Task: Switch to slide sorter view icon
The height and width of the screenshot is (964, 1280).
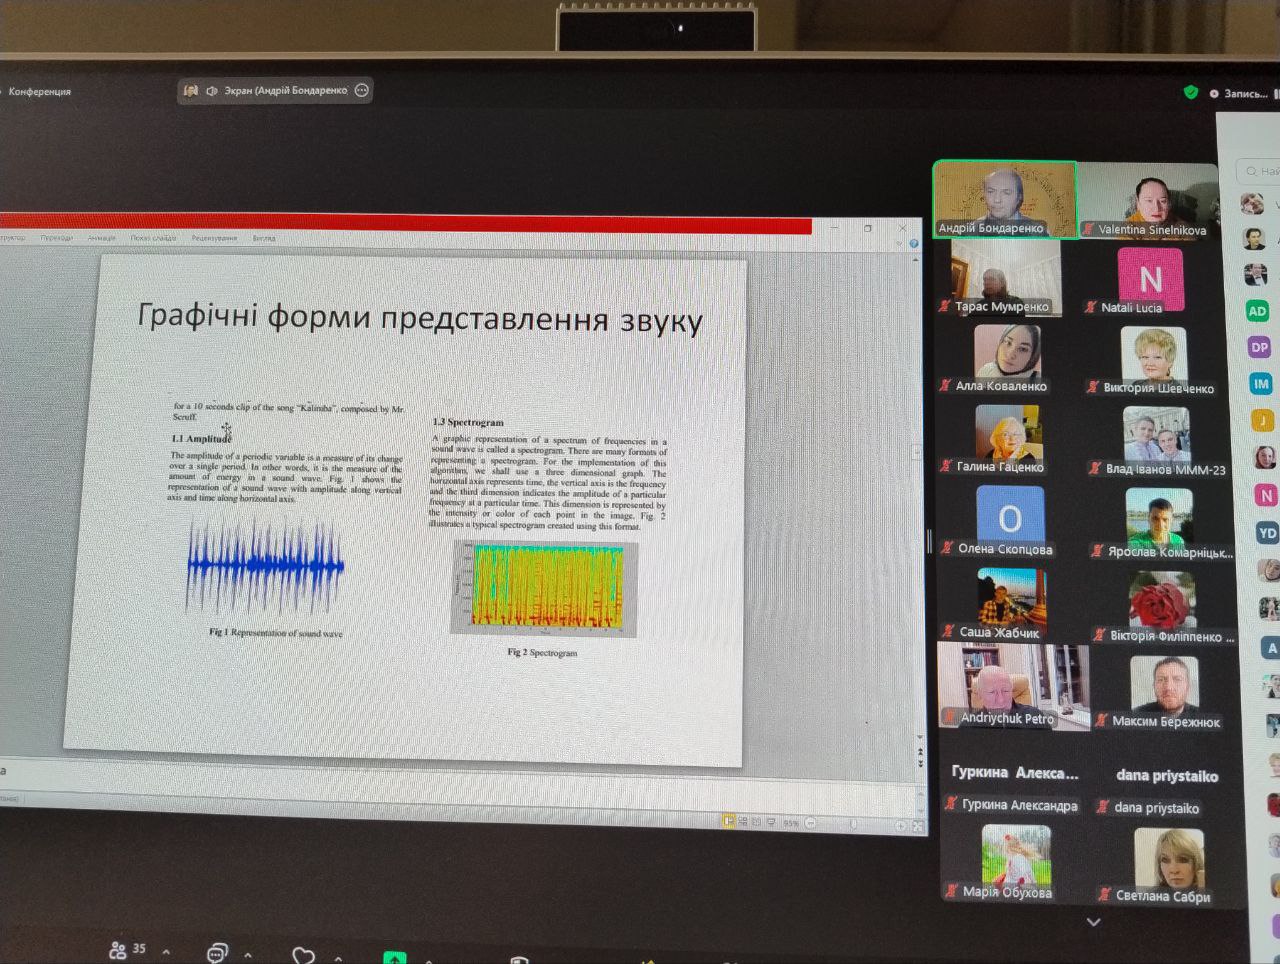Action: pyautogui.click(x=743, y=822)
